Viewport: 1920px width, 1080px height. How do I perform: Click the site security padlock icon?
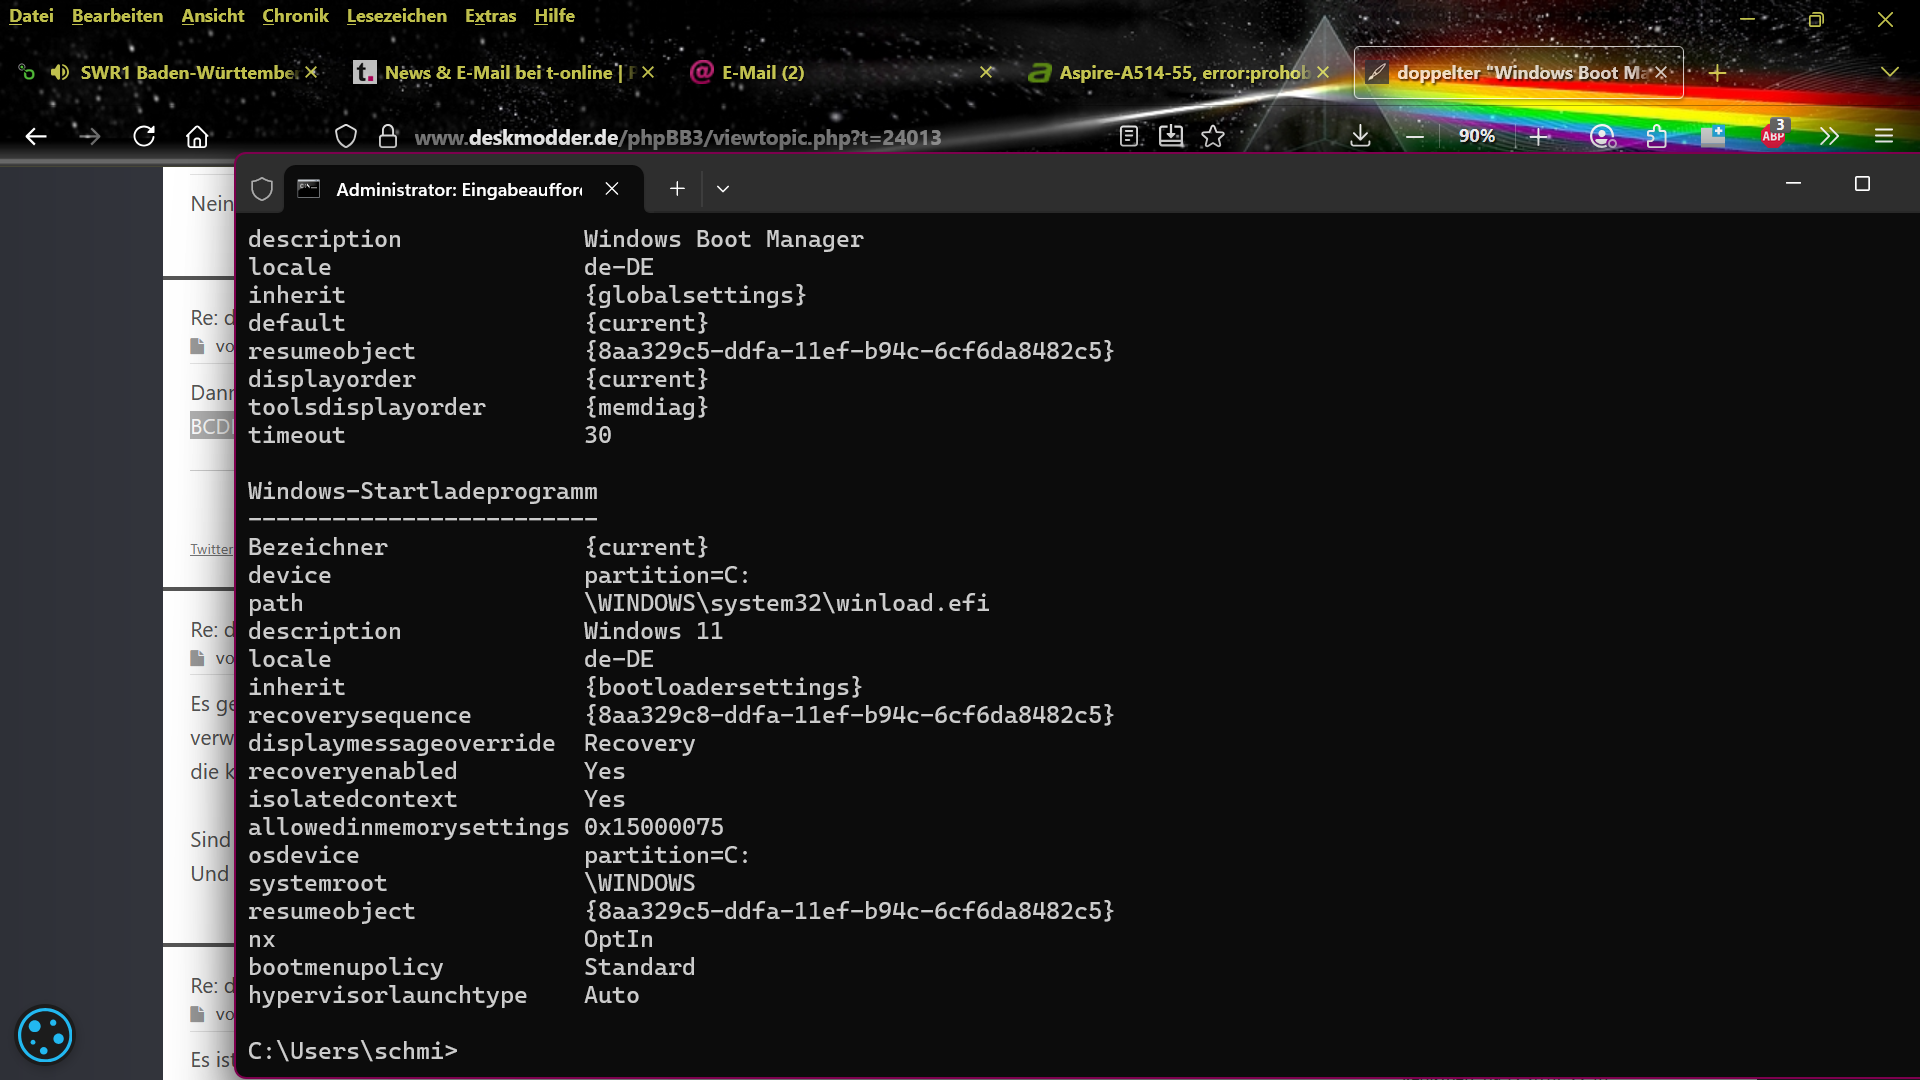click(388, 136)
